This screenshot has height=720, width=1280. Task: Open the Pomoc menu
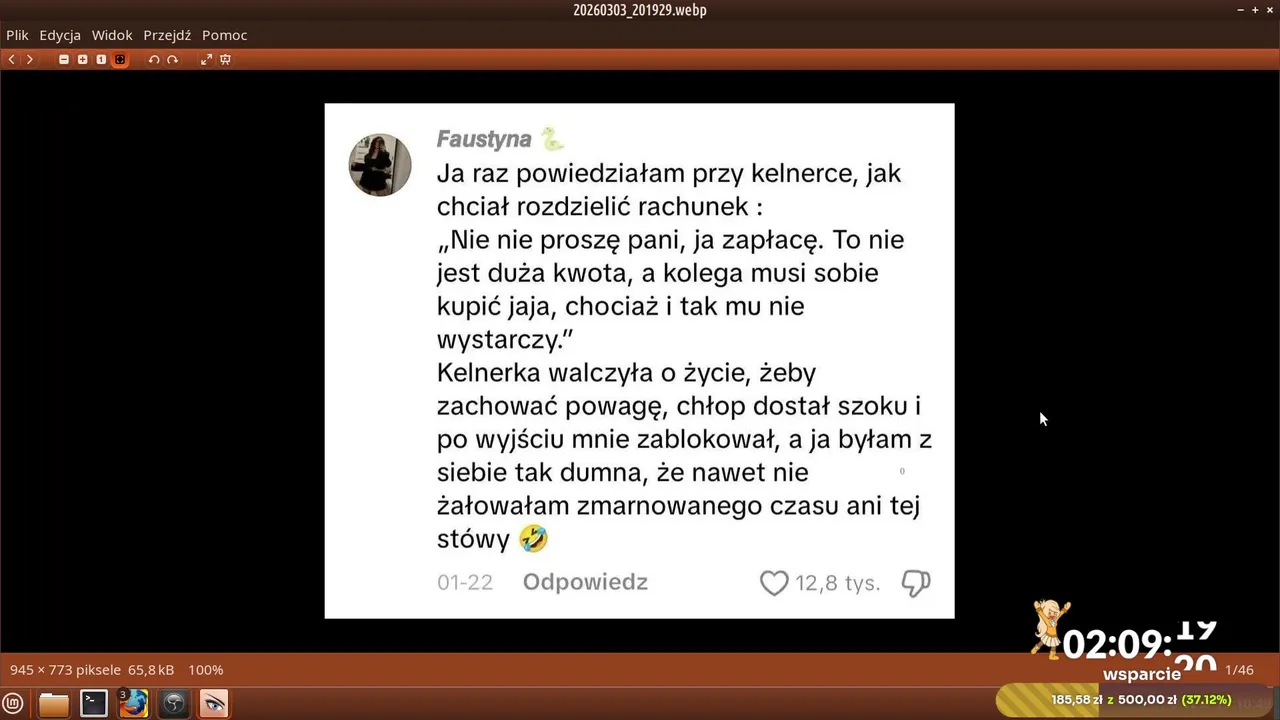[224, 35]
